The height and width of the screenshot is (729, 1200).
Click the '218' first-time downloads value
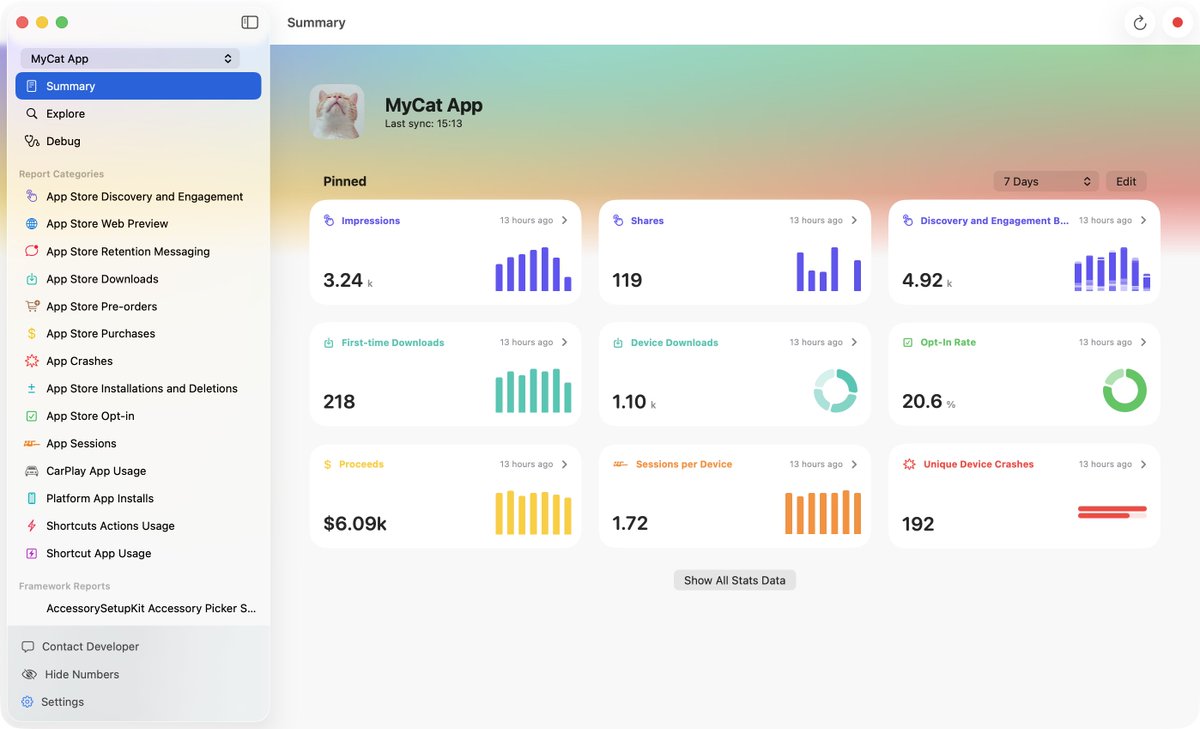point(339,401)
